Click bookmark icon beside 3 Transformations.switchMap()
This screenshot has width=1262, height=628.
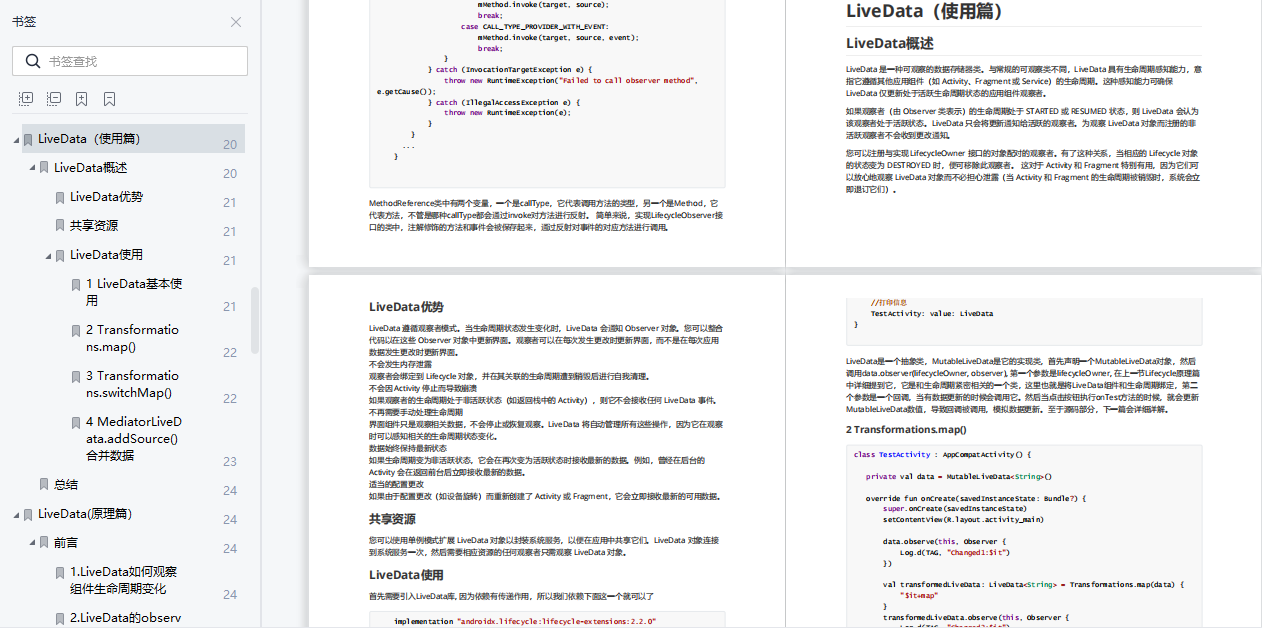pos(77,376)
